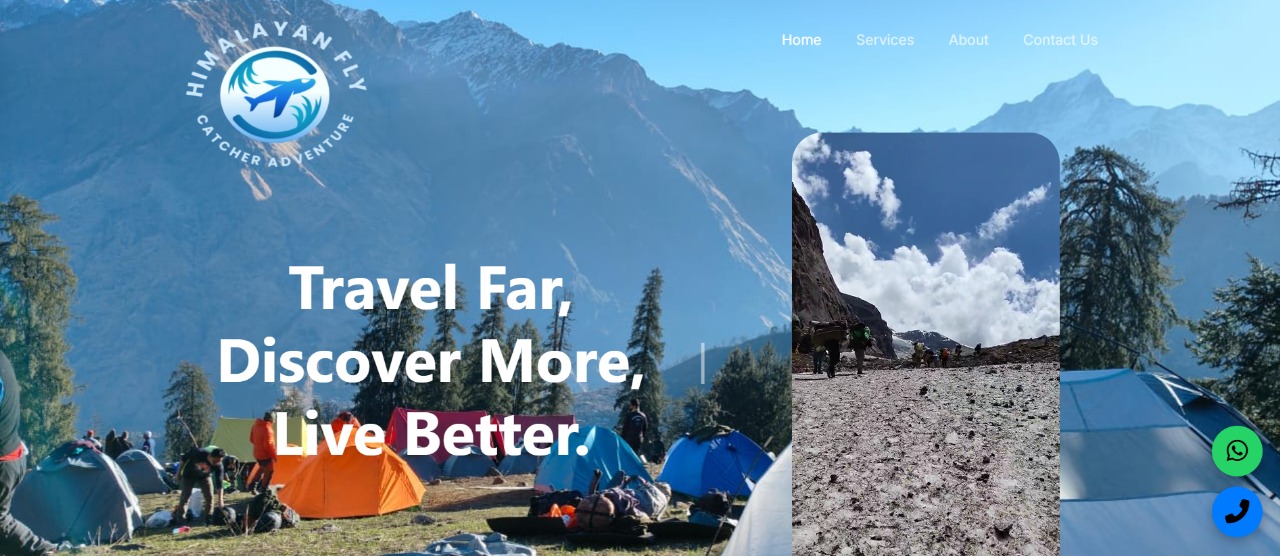Select the rounded trekking photo card
Screen dimensions: 1280x556
926,344
